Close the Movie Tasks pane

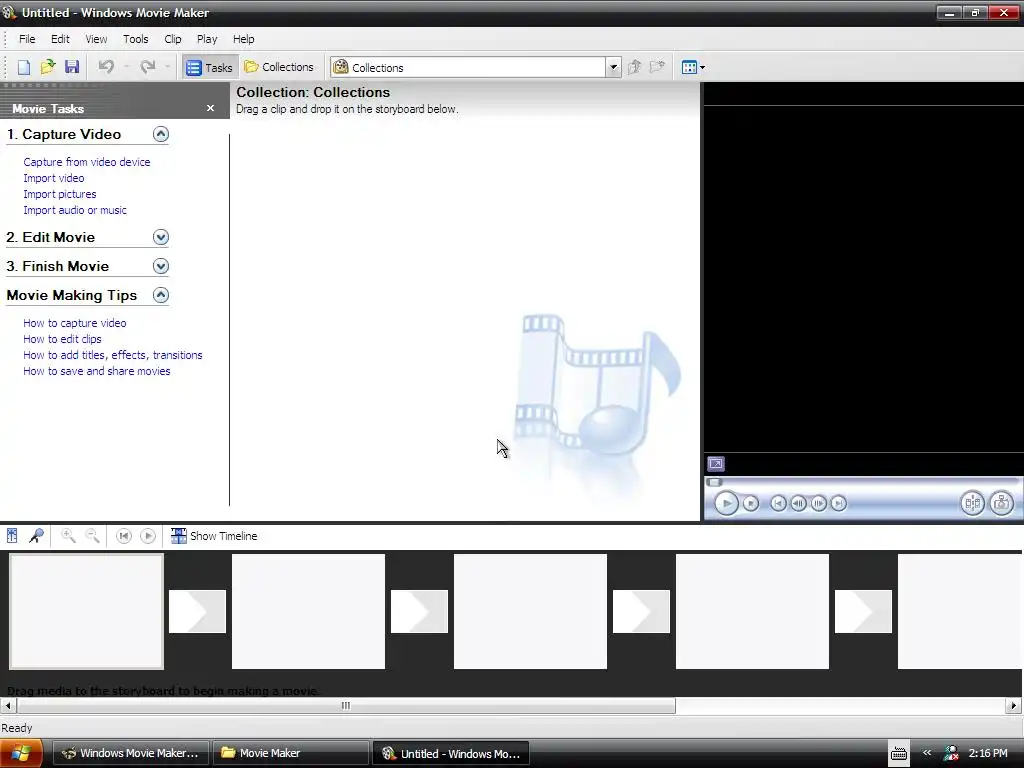tap(210, 108)
